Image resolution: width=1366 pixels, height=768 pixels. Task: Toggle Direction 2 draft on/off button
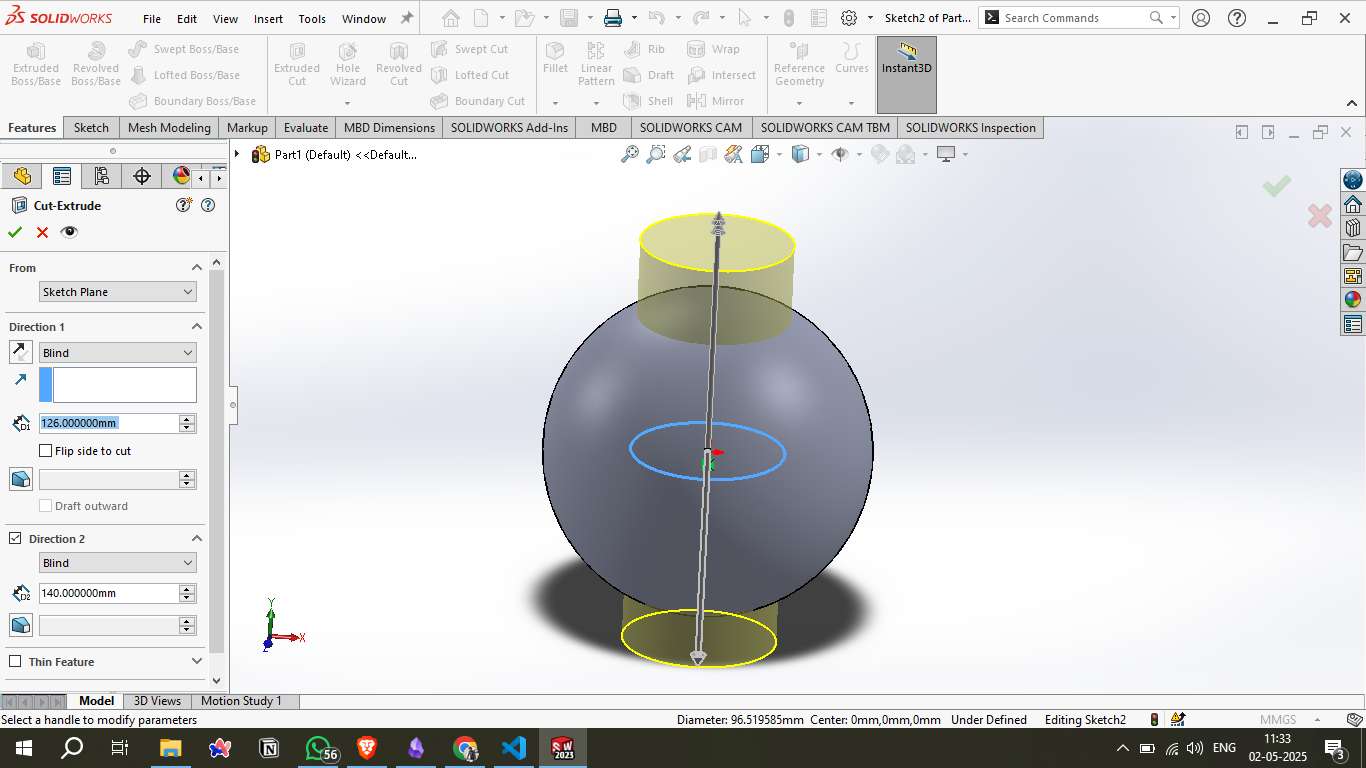[21, 625]
